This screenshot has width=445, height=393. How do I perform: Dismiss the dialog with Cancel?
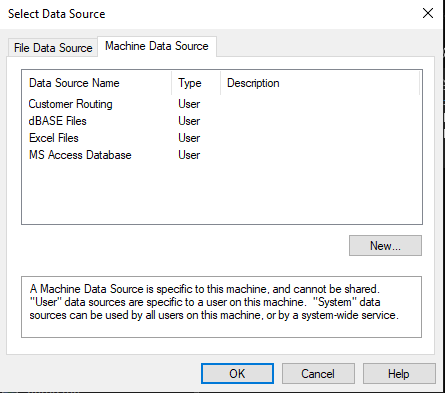(x=318, y=374)
